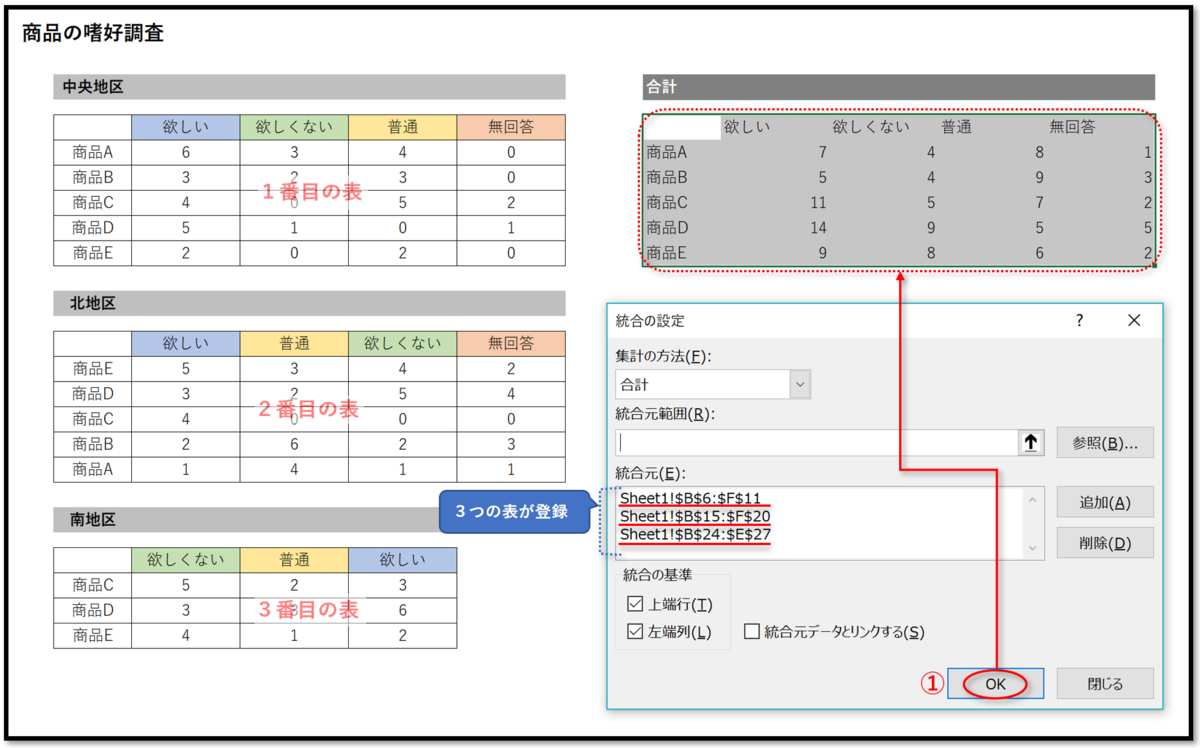Click the 追加(A) button
Viewport: 1200px width, 748px height.
1104,501
